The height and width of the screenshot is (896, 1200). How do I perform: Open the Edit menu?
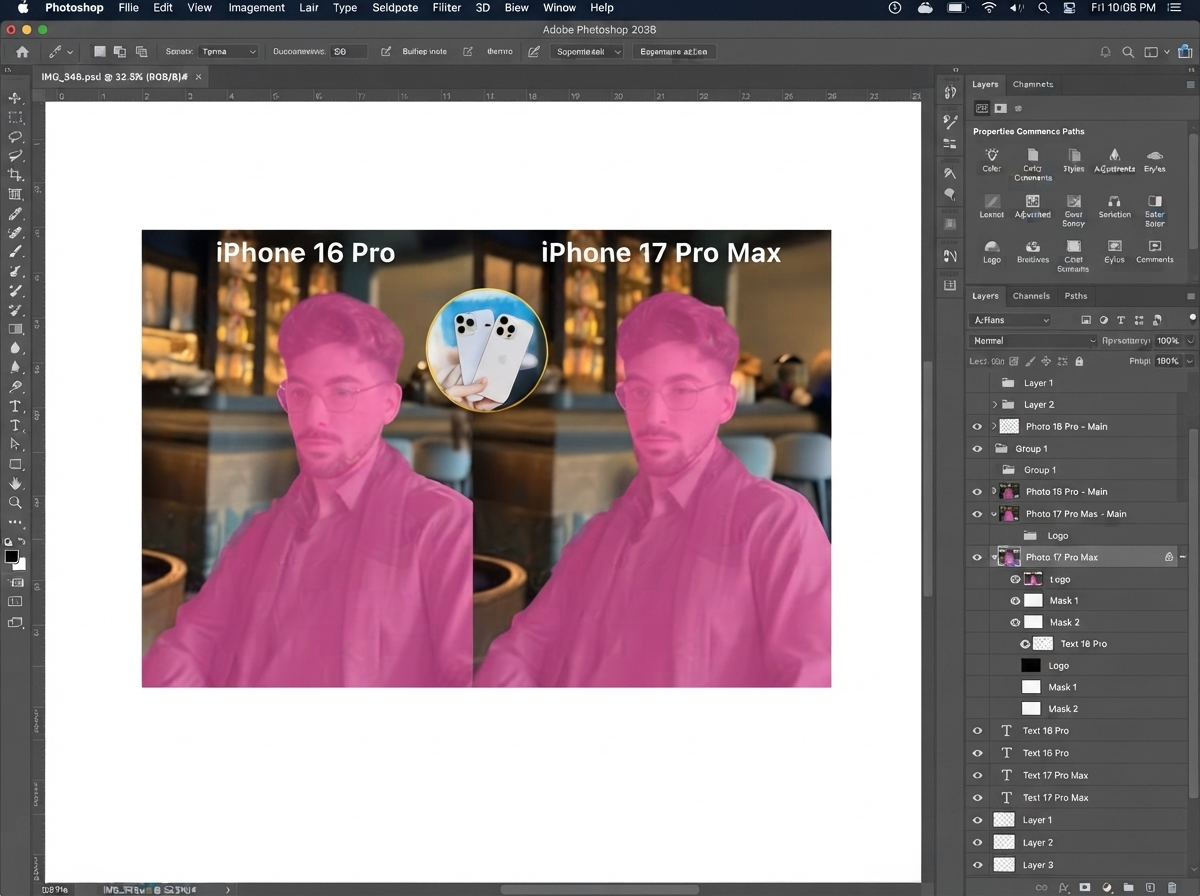(163, 8)
